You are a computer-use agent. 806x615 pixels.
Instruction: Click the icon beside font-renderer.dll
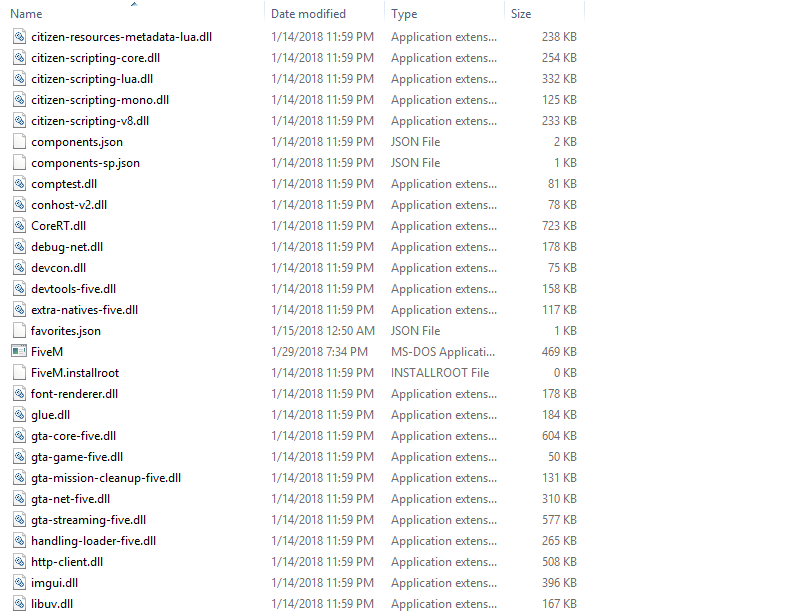pyautogui.click(x=19, y=393)
